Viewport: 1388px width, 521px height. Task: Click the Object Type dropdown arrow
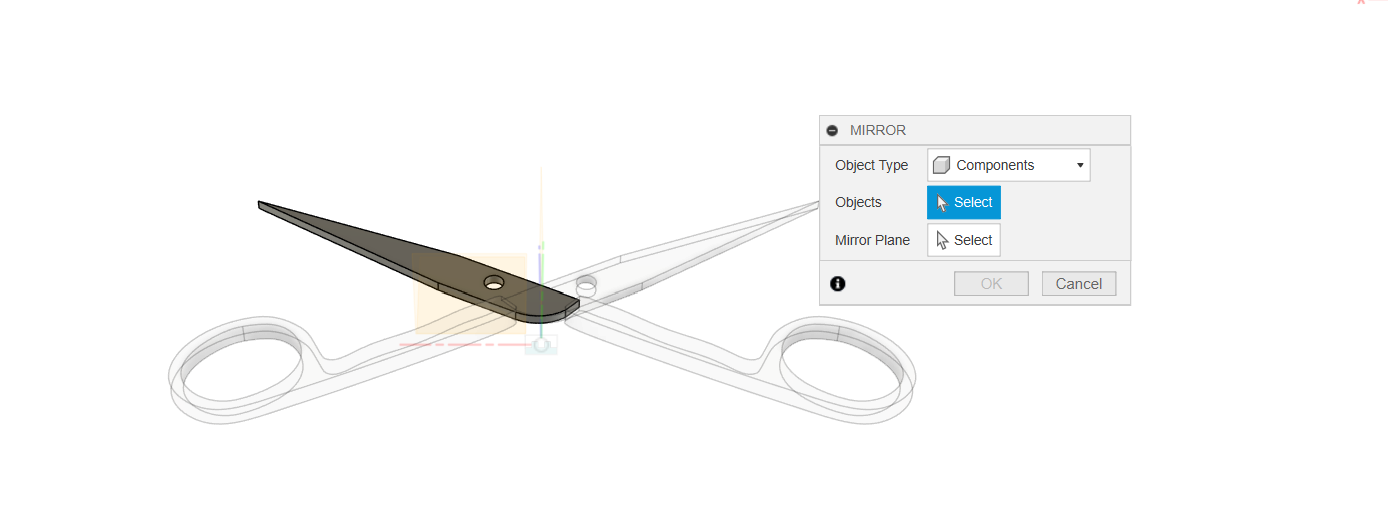coord(1080,165)
